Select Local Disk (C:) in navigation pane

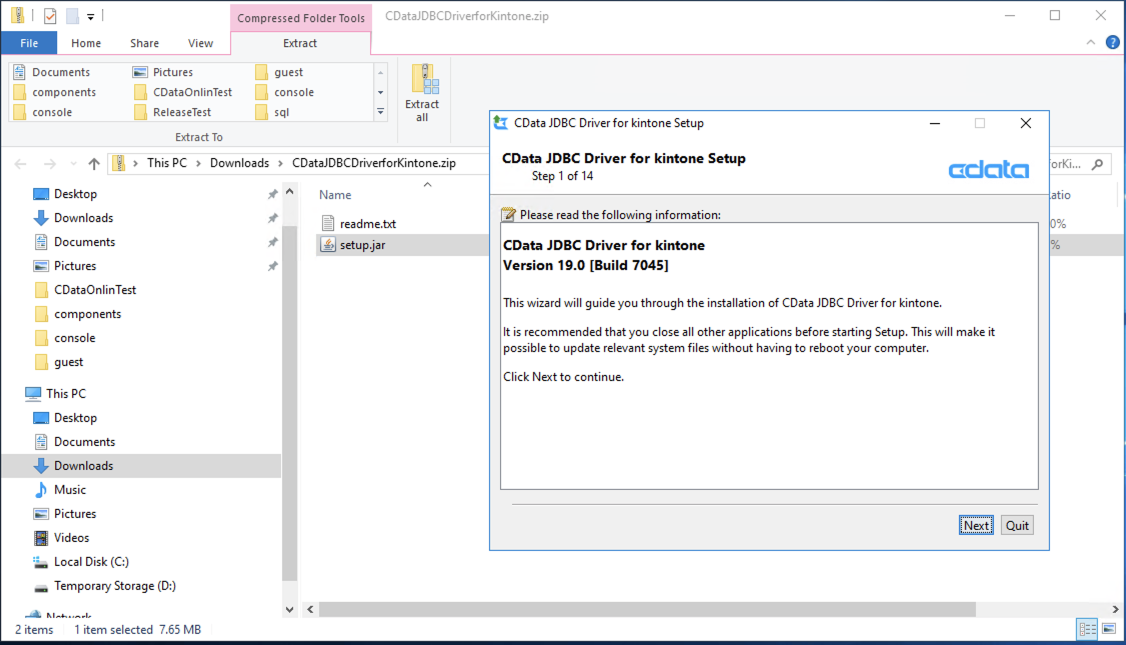coord(91,562)
